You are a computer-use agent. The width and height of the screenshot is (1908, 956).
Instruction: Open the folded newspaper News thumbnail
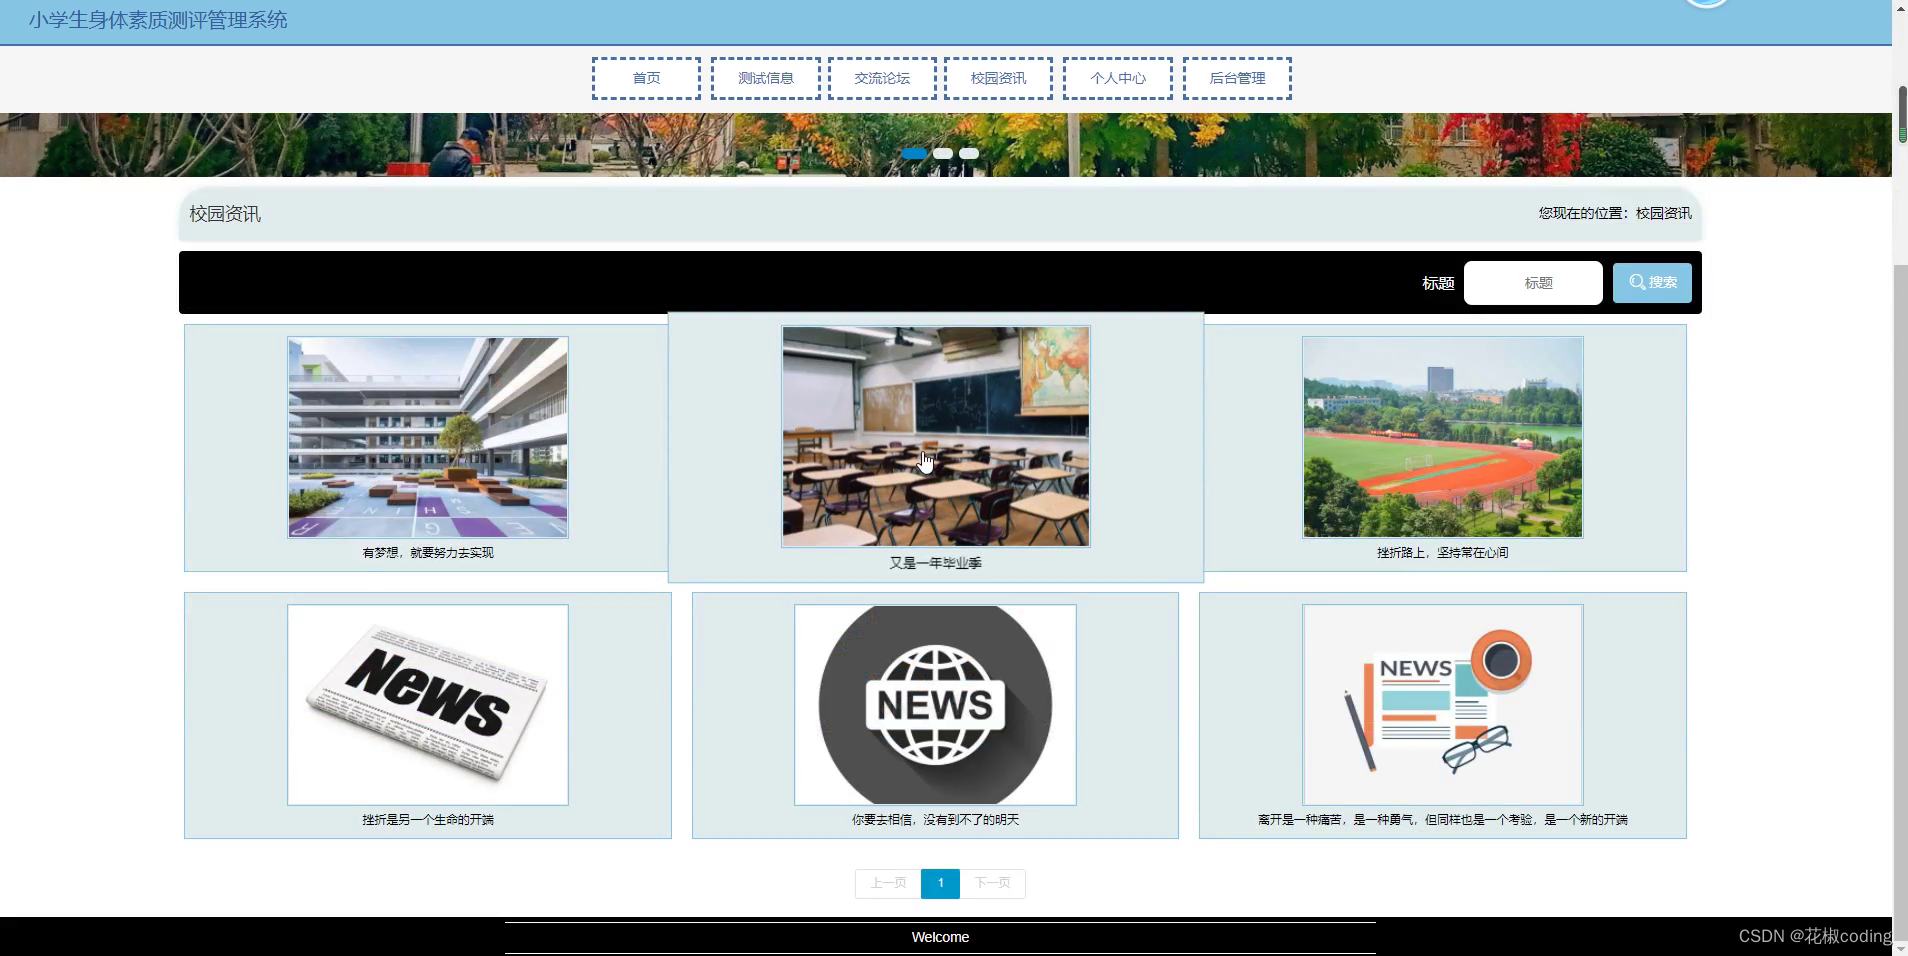[428, 705]
